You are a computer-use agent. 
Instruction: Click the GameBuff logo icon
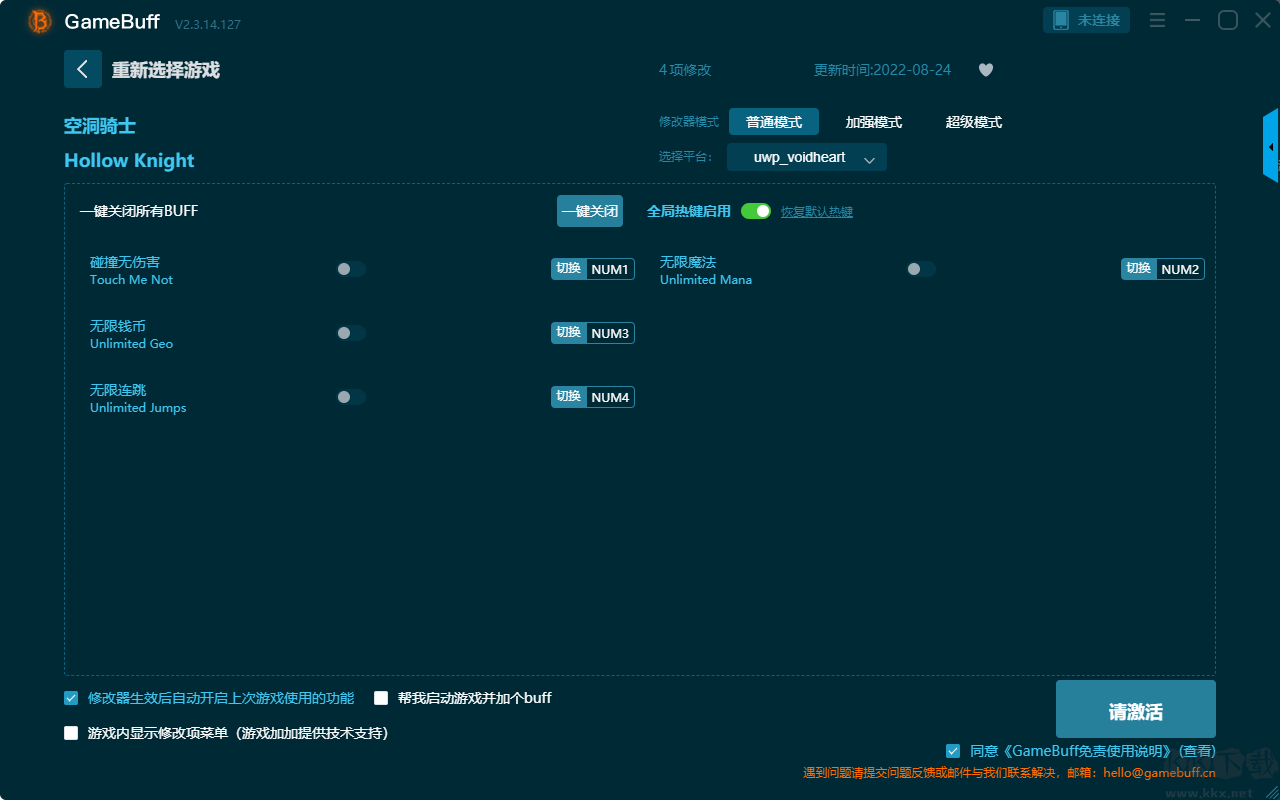click(x=39, y=21)
